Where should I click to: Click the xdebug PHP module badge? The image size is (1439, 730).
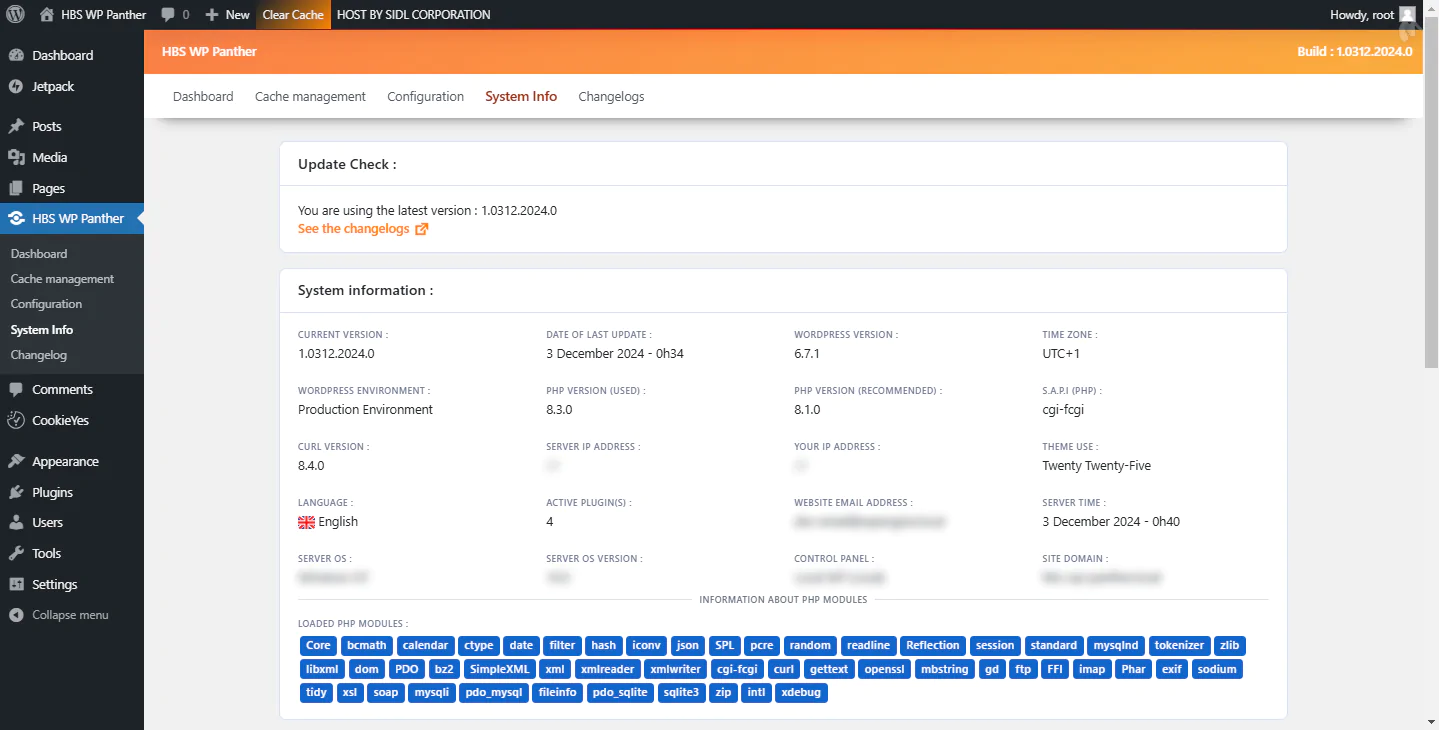coord(802,692)
